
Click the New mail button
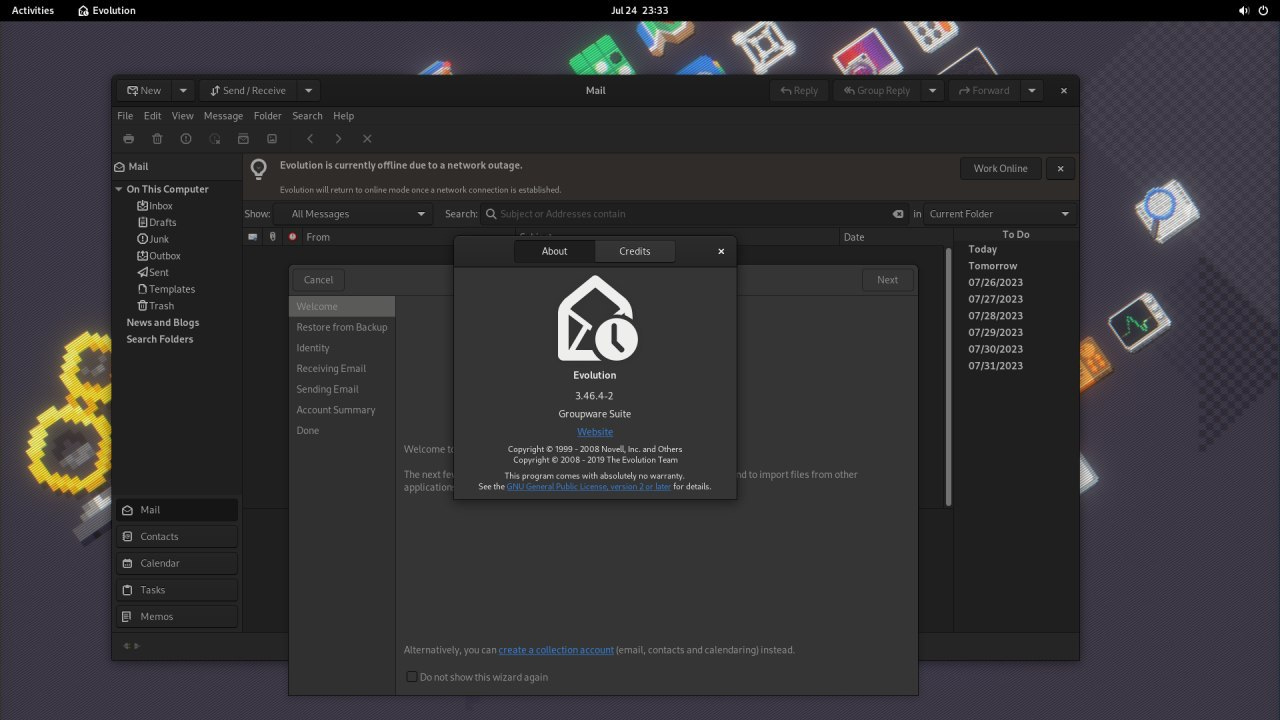pos(144,90)
